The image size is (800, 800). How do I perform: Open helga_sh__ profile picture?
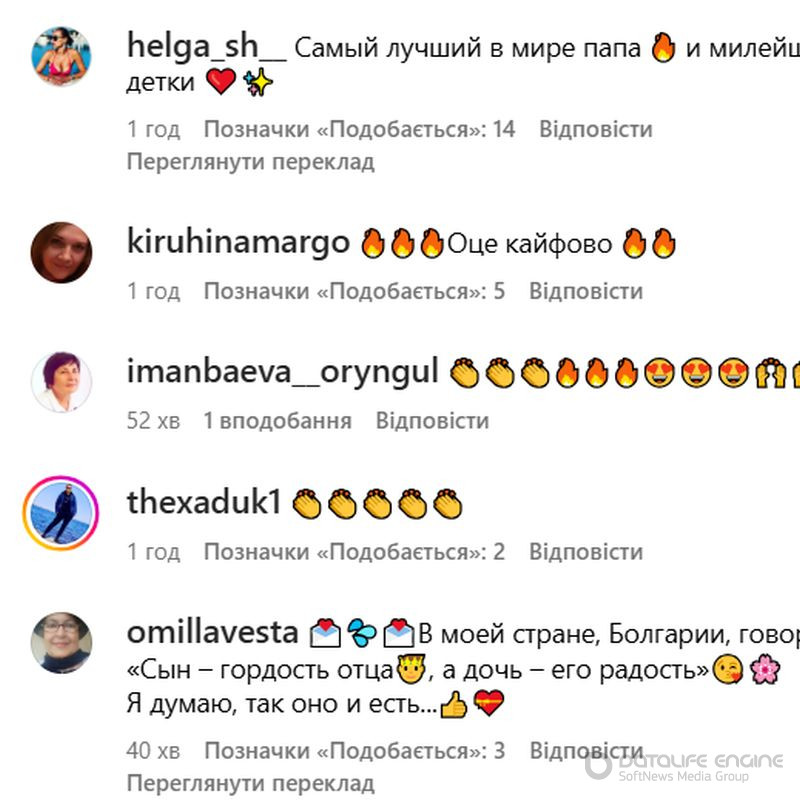(61, 56)
